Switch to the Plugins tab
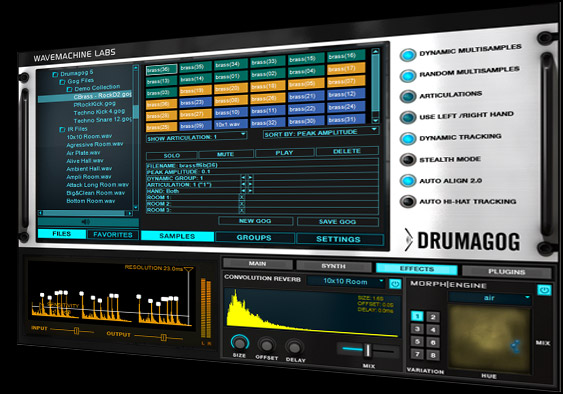The width and height of the screenshot is (563, 394). pyautogui.click(x=507, y=272)
